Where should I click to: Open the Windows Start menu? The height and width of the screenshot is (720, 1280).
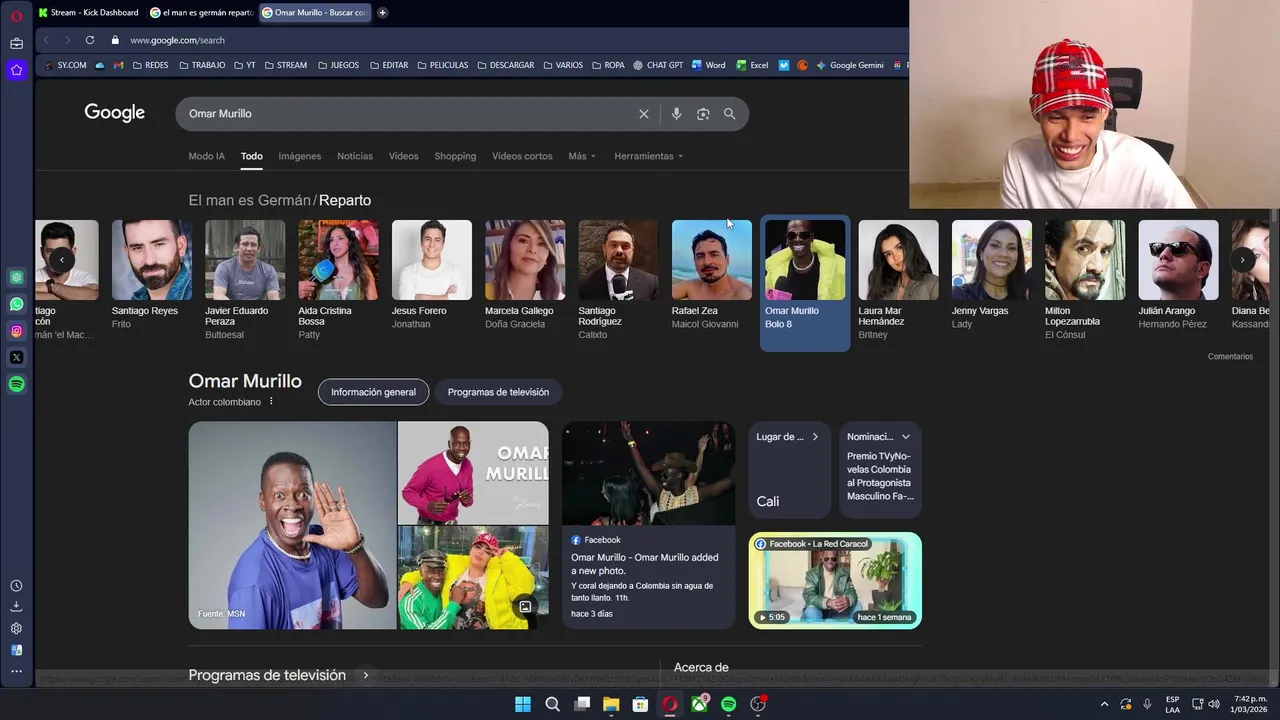pyautogui.click(x=523, y=704)
